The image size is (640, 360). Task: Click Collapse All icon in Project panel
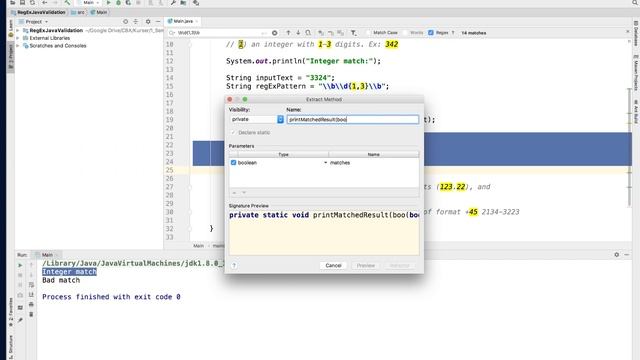tap(136, 22)
